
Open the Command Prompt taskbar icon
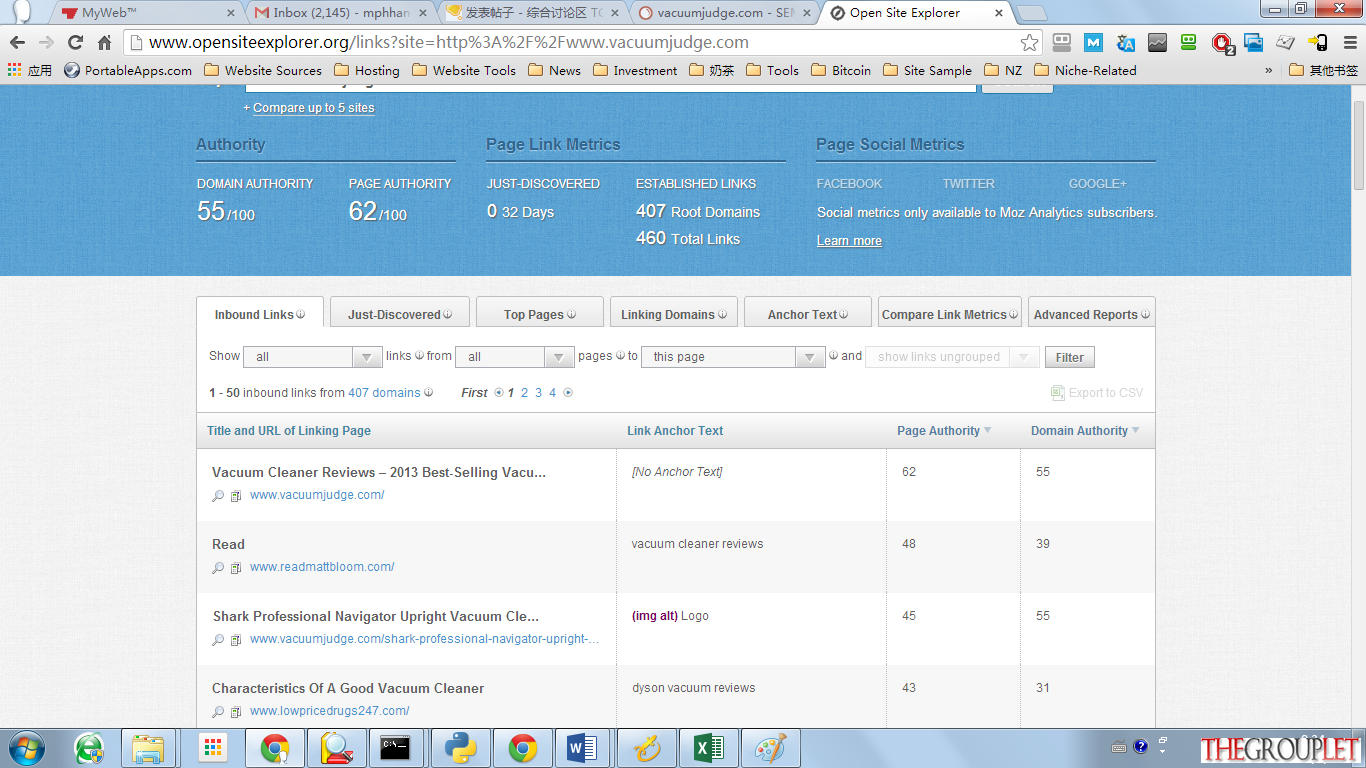point(396,748)
